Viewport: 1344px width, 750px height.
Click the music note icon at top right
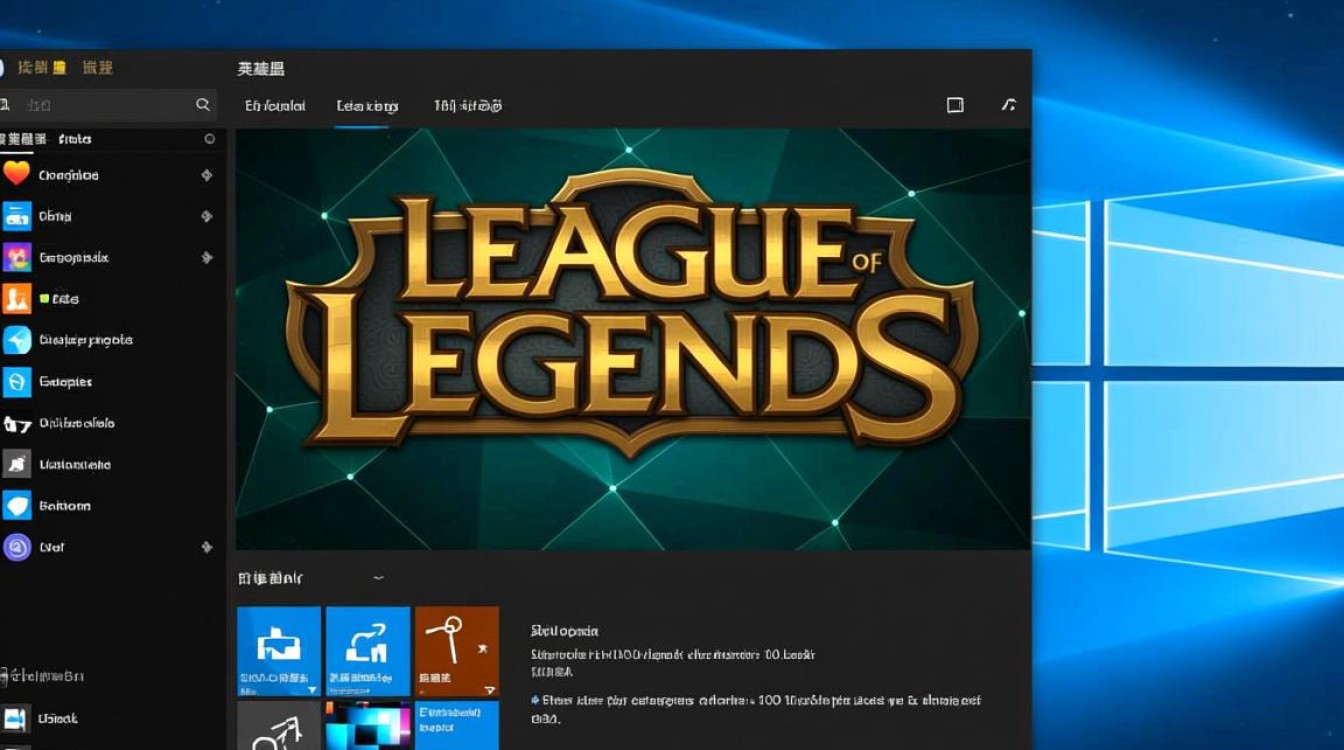pyautogui.click(x=1009, y=104)
